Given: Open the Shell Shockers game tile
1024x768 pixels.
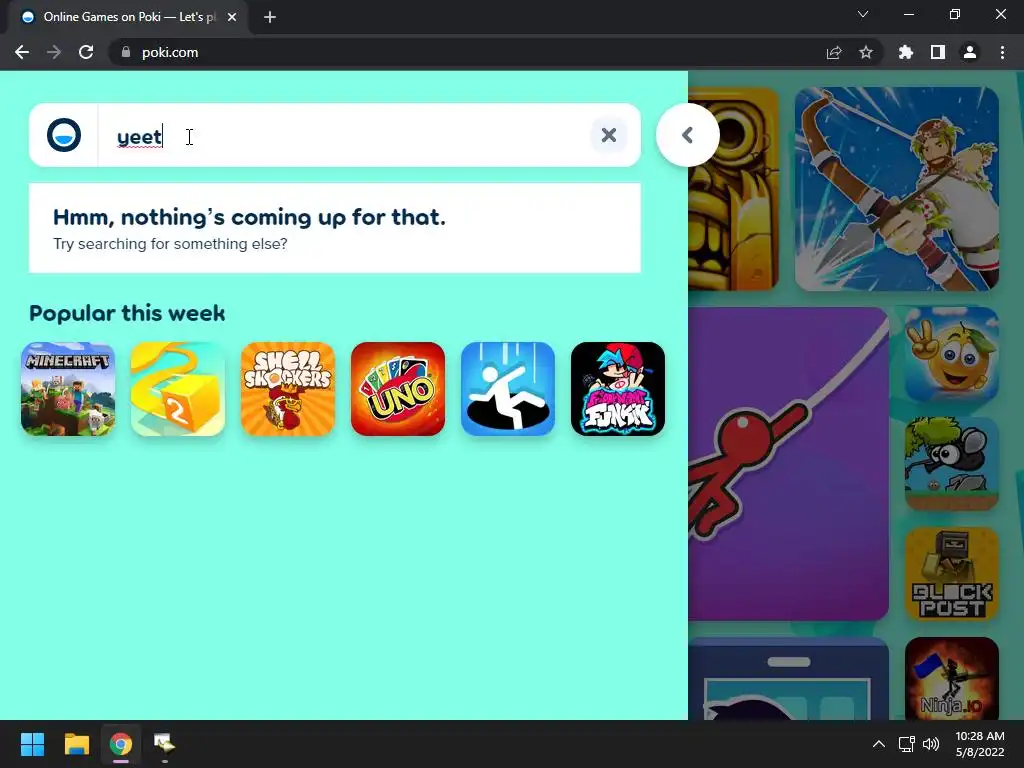Looking at the screenshot, I should pyautogui.click(x=288, y=389).
